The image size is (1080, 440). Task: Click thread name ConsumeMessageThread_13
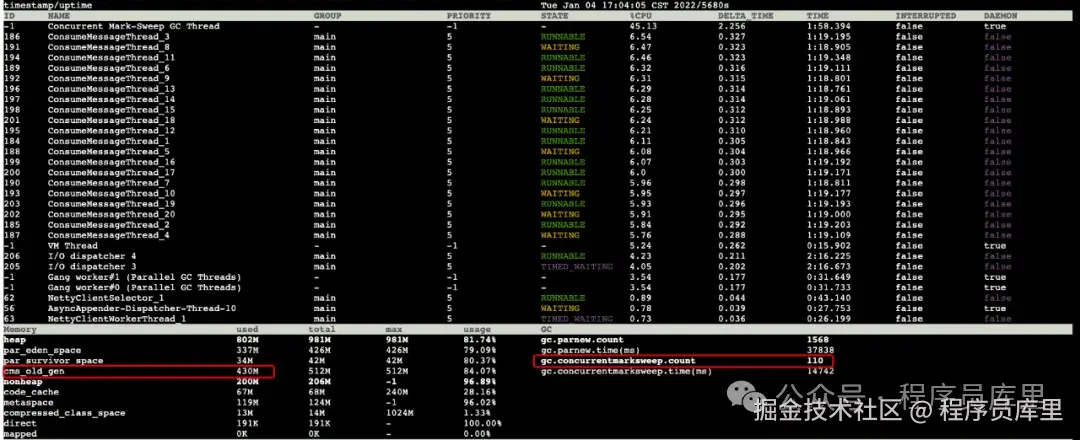111,89
